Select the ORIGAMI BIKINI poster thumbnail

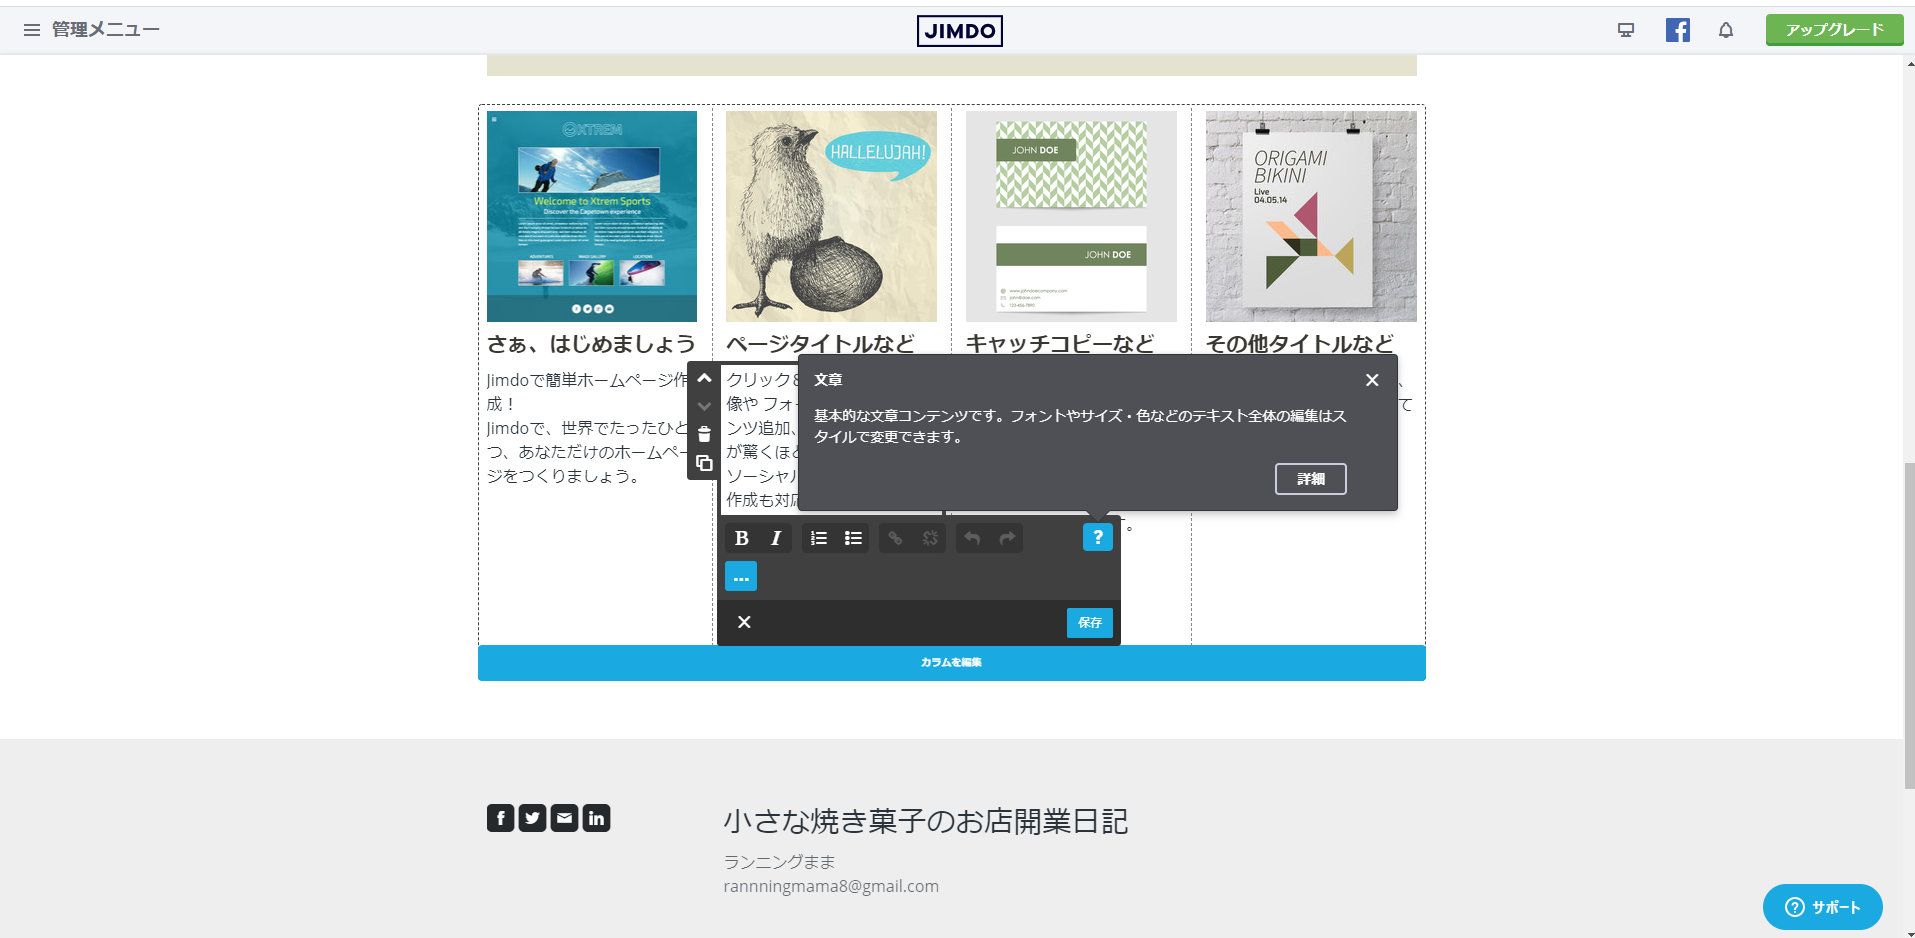(x=1310, y=216)
